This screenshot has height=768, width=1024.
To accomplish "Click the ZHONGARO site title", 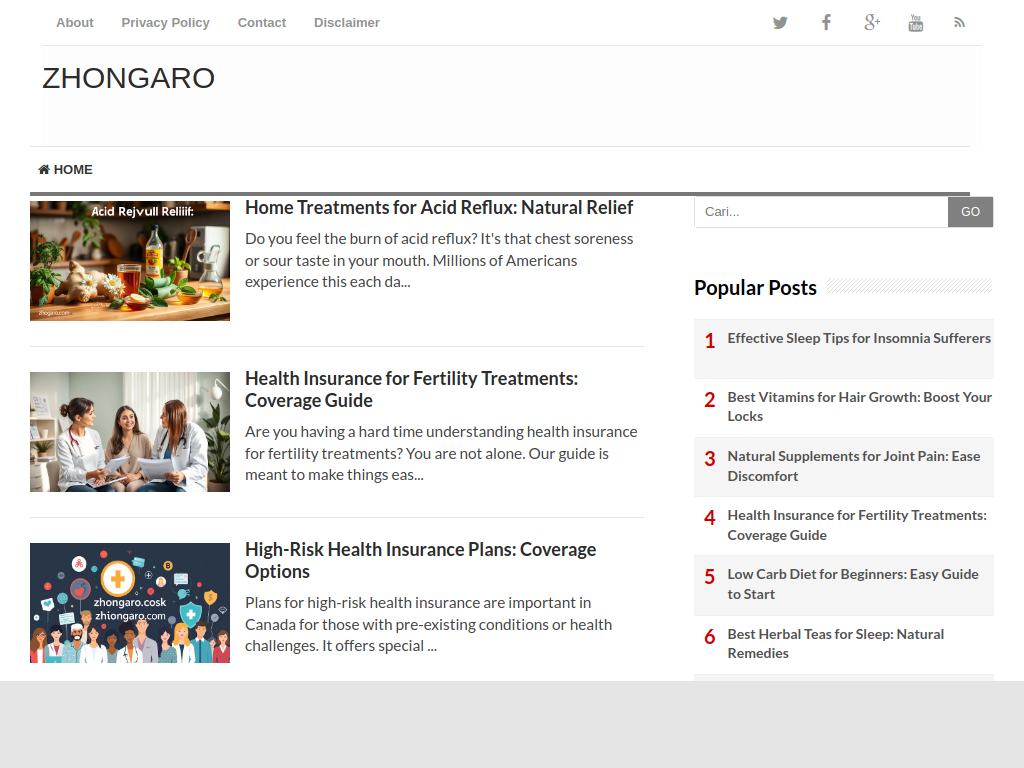I will [x=128, y=78].
